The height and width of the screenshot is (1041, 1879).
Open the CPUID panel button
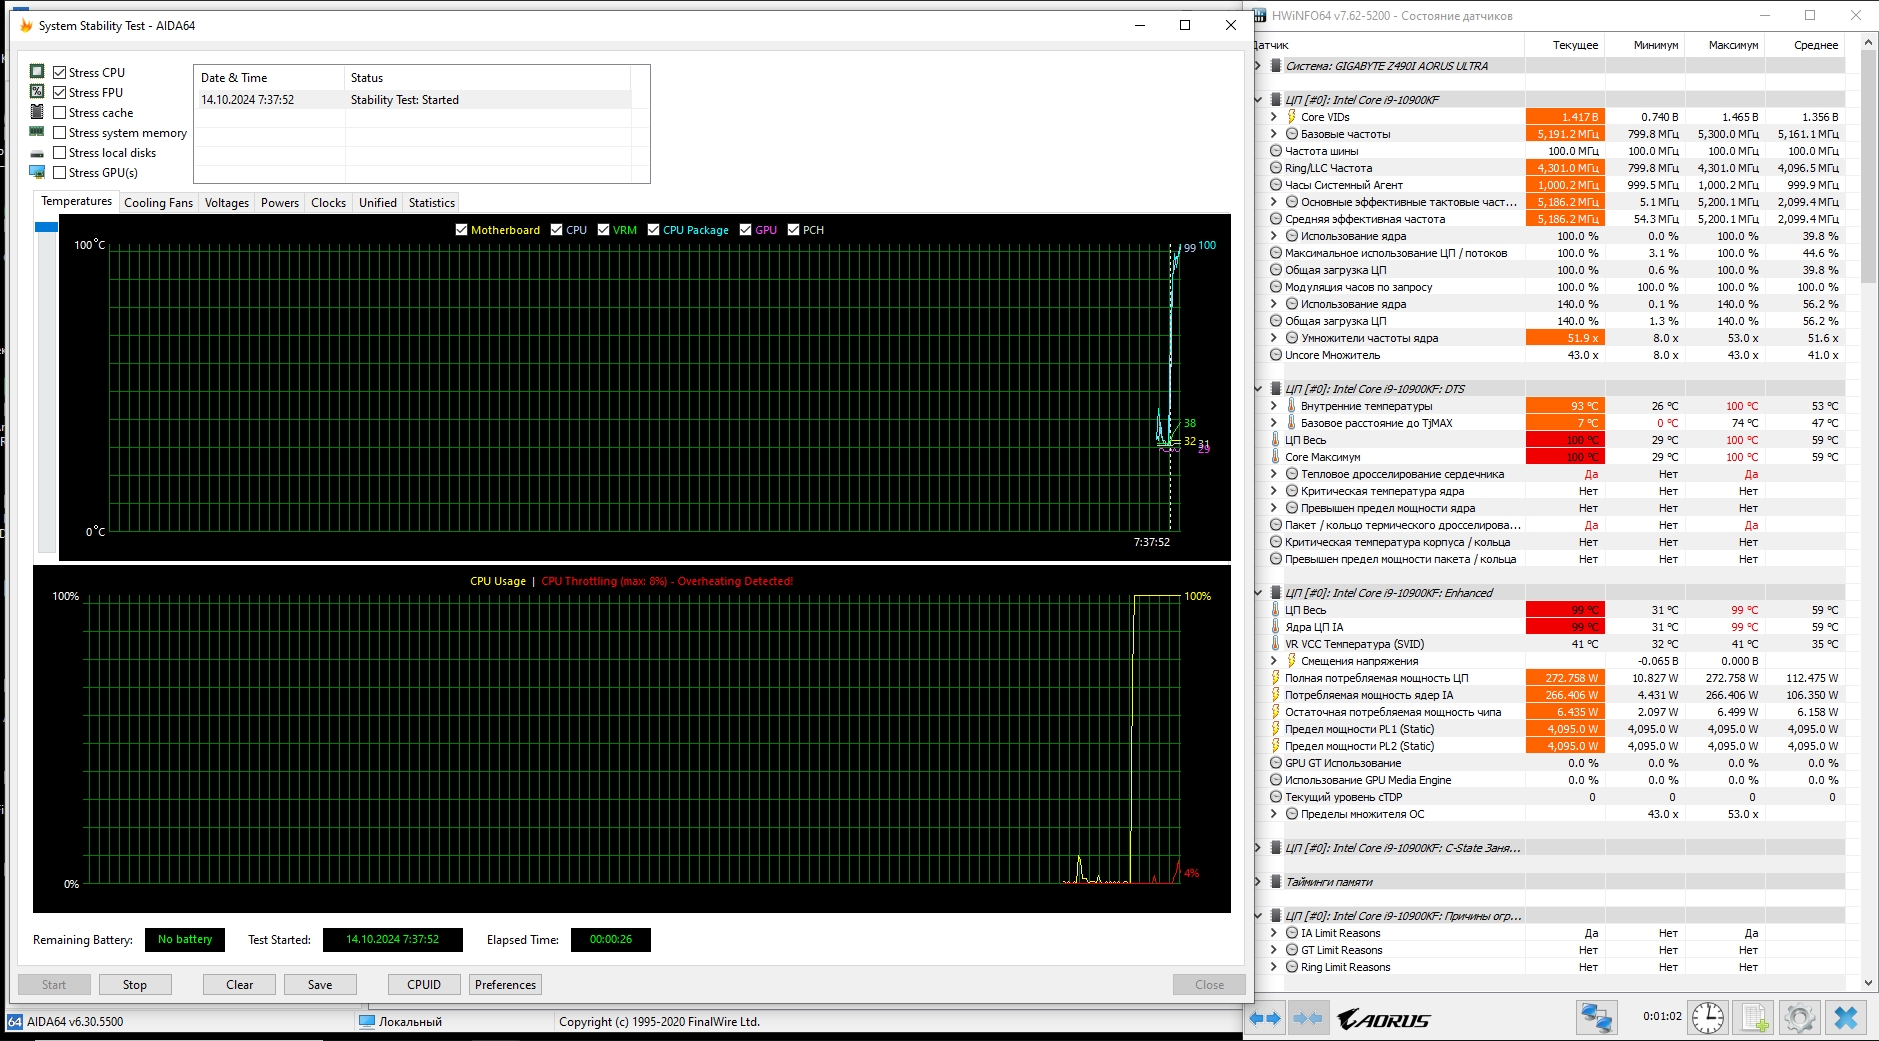click(424, 985)
